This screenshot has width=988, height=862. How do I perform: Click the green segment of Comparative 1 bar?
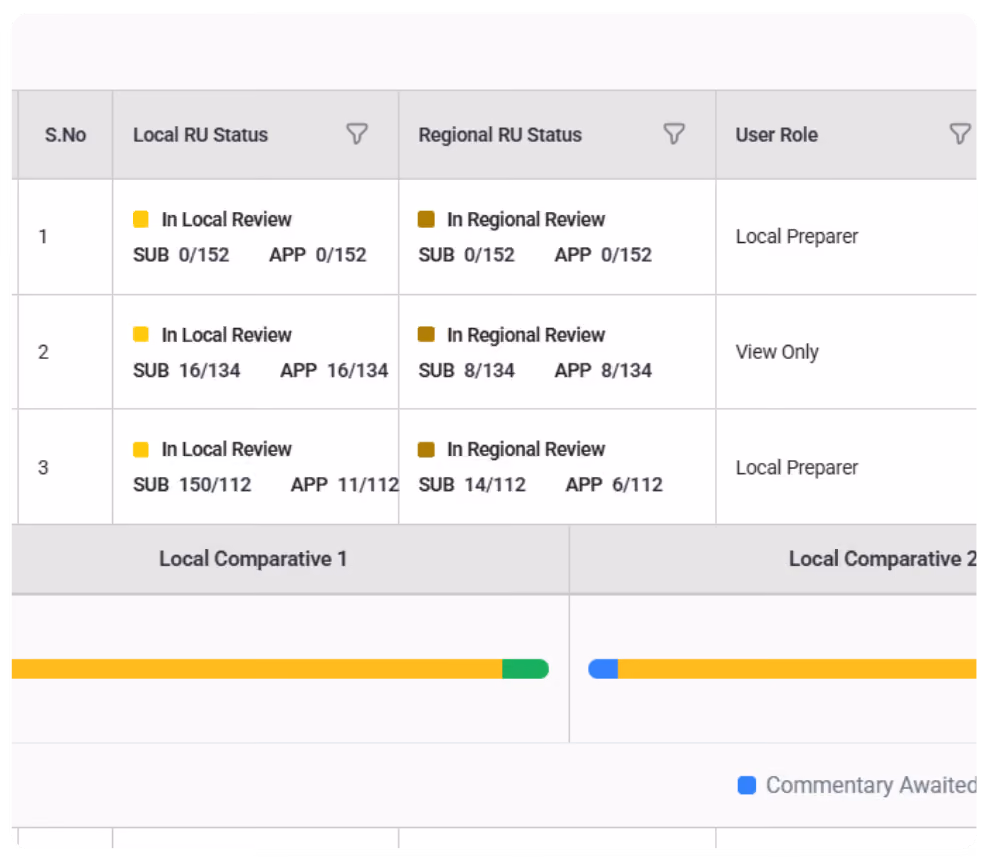[x=526, y=669]
